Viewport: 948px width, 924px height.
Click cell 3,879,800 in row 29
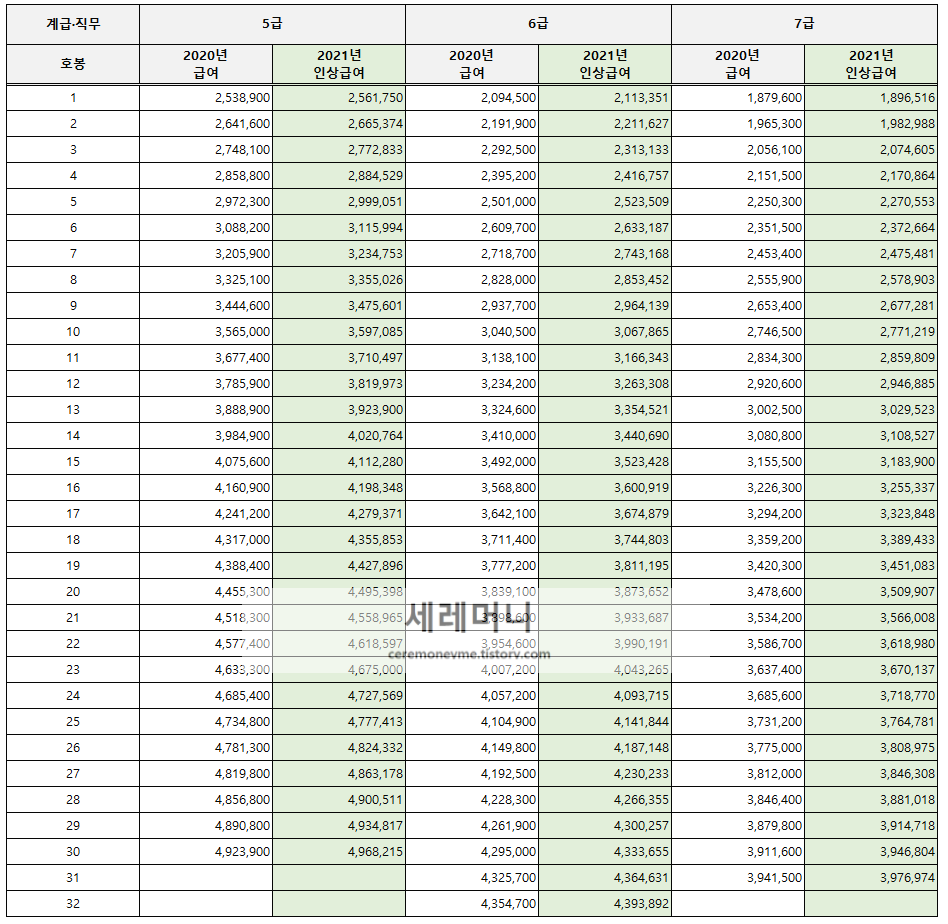click(x=738, y=826)
